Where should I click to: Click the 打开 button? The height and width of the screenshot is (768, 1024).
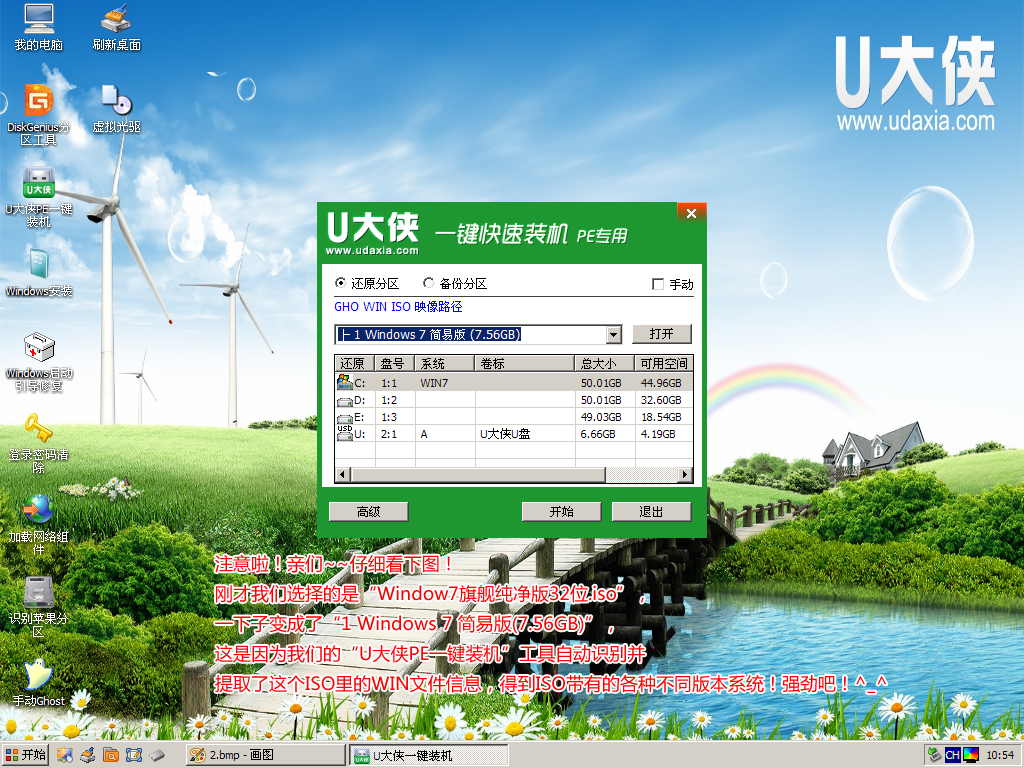pos(662,334)
